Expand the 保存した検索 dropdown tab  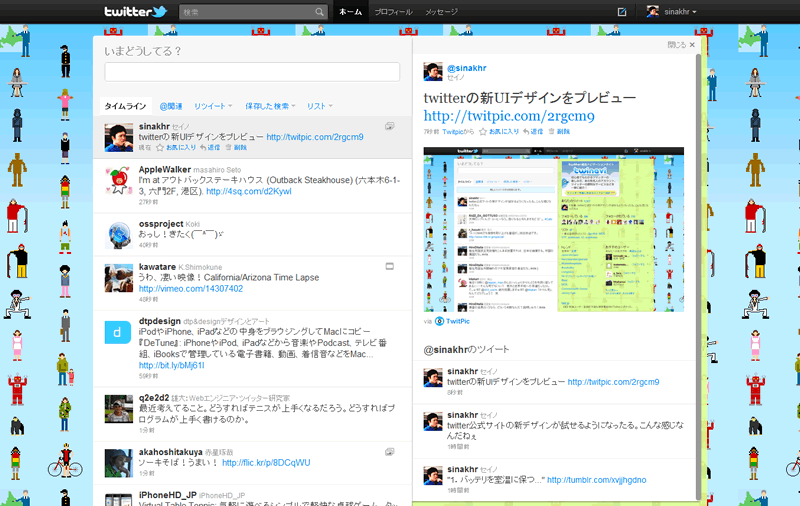[x=270, y=106]
